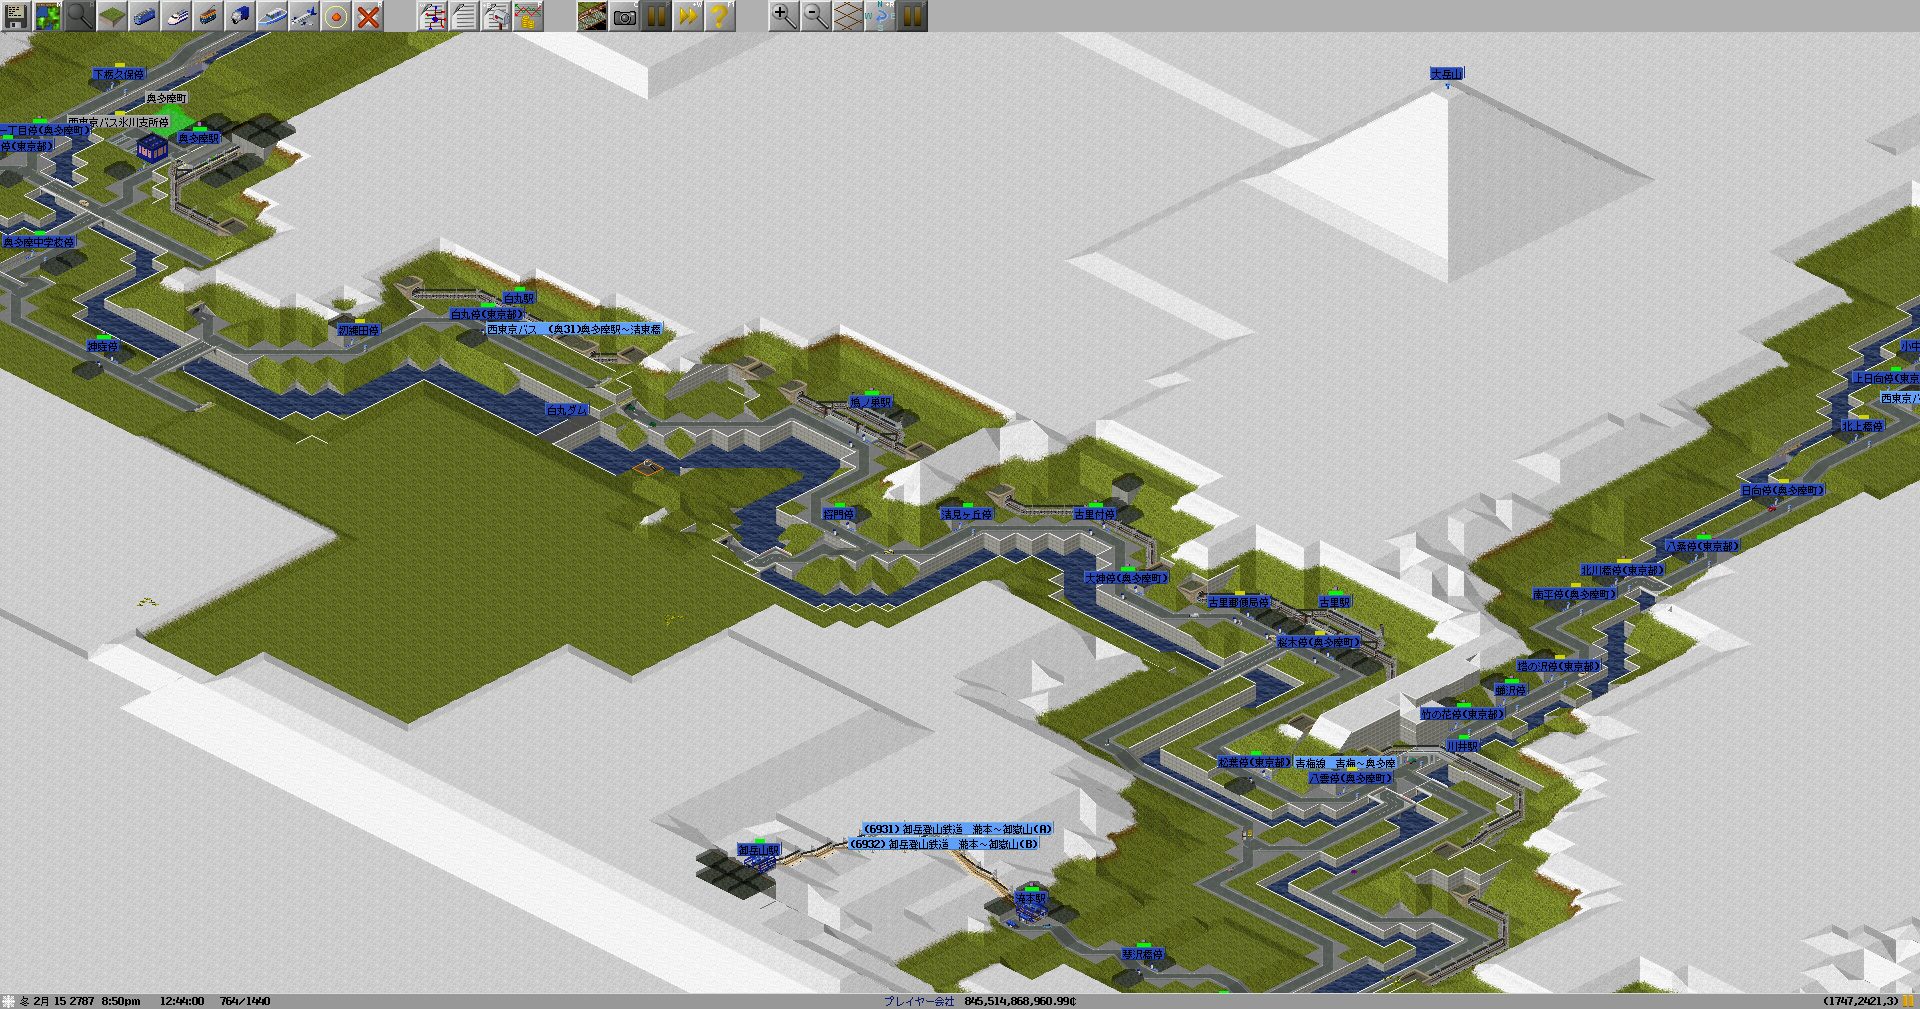
Task: Click the 北川橋停(東京都) stop label
Action: coord(1622,570)
